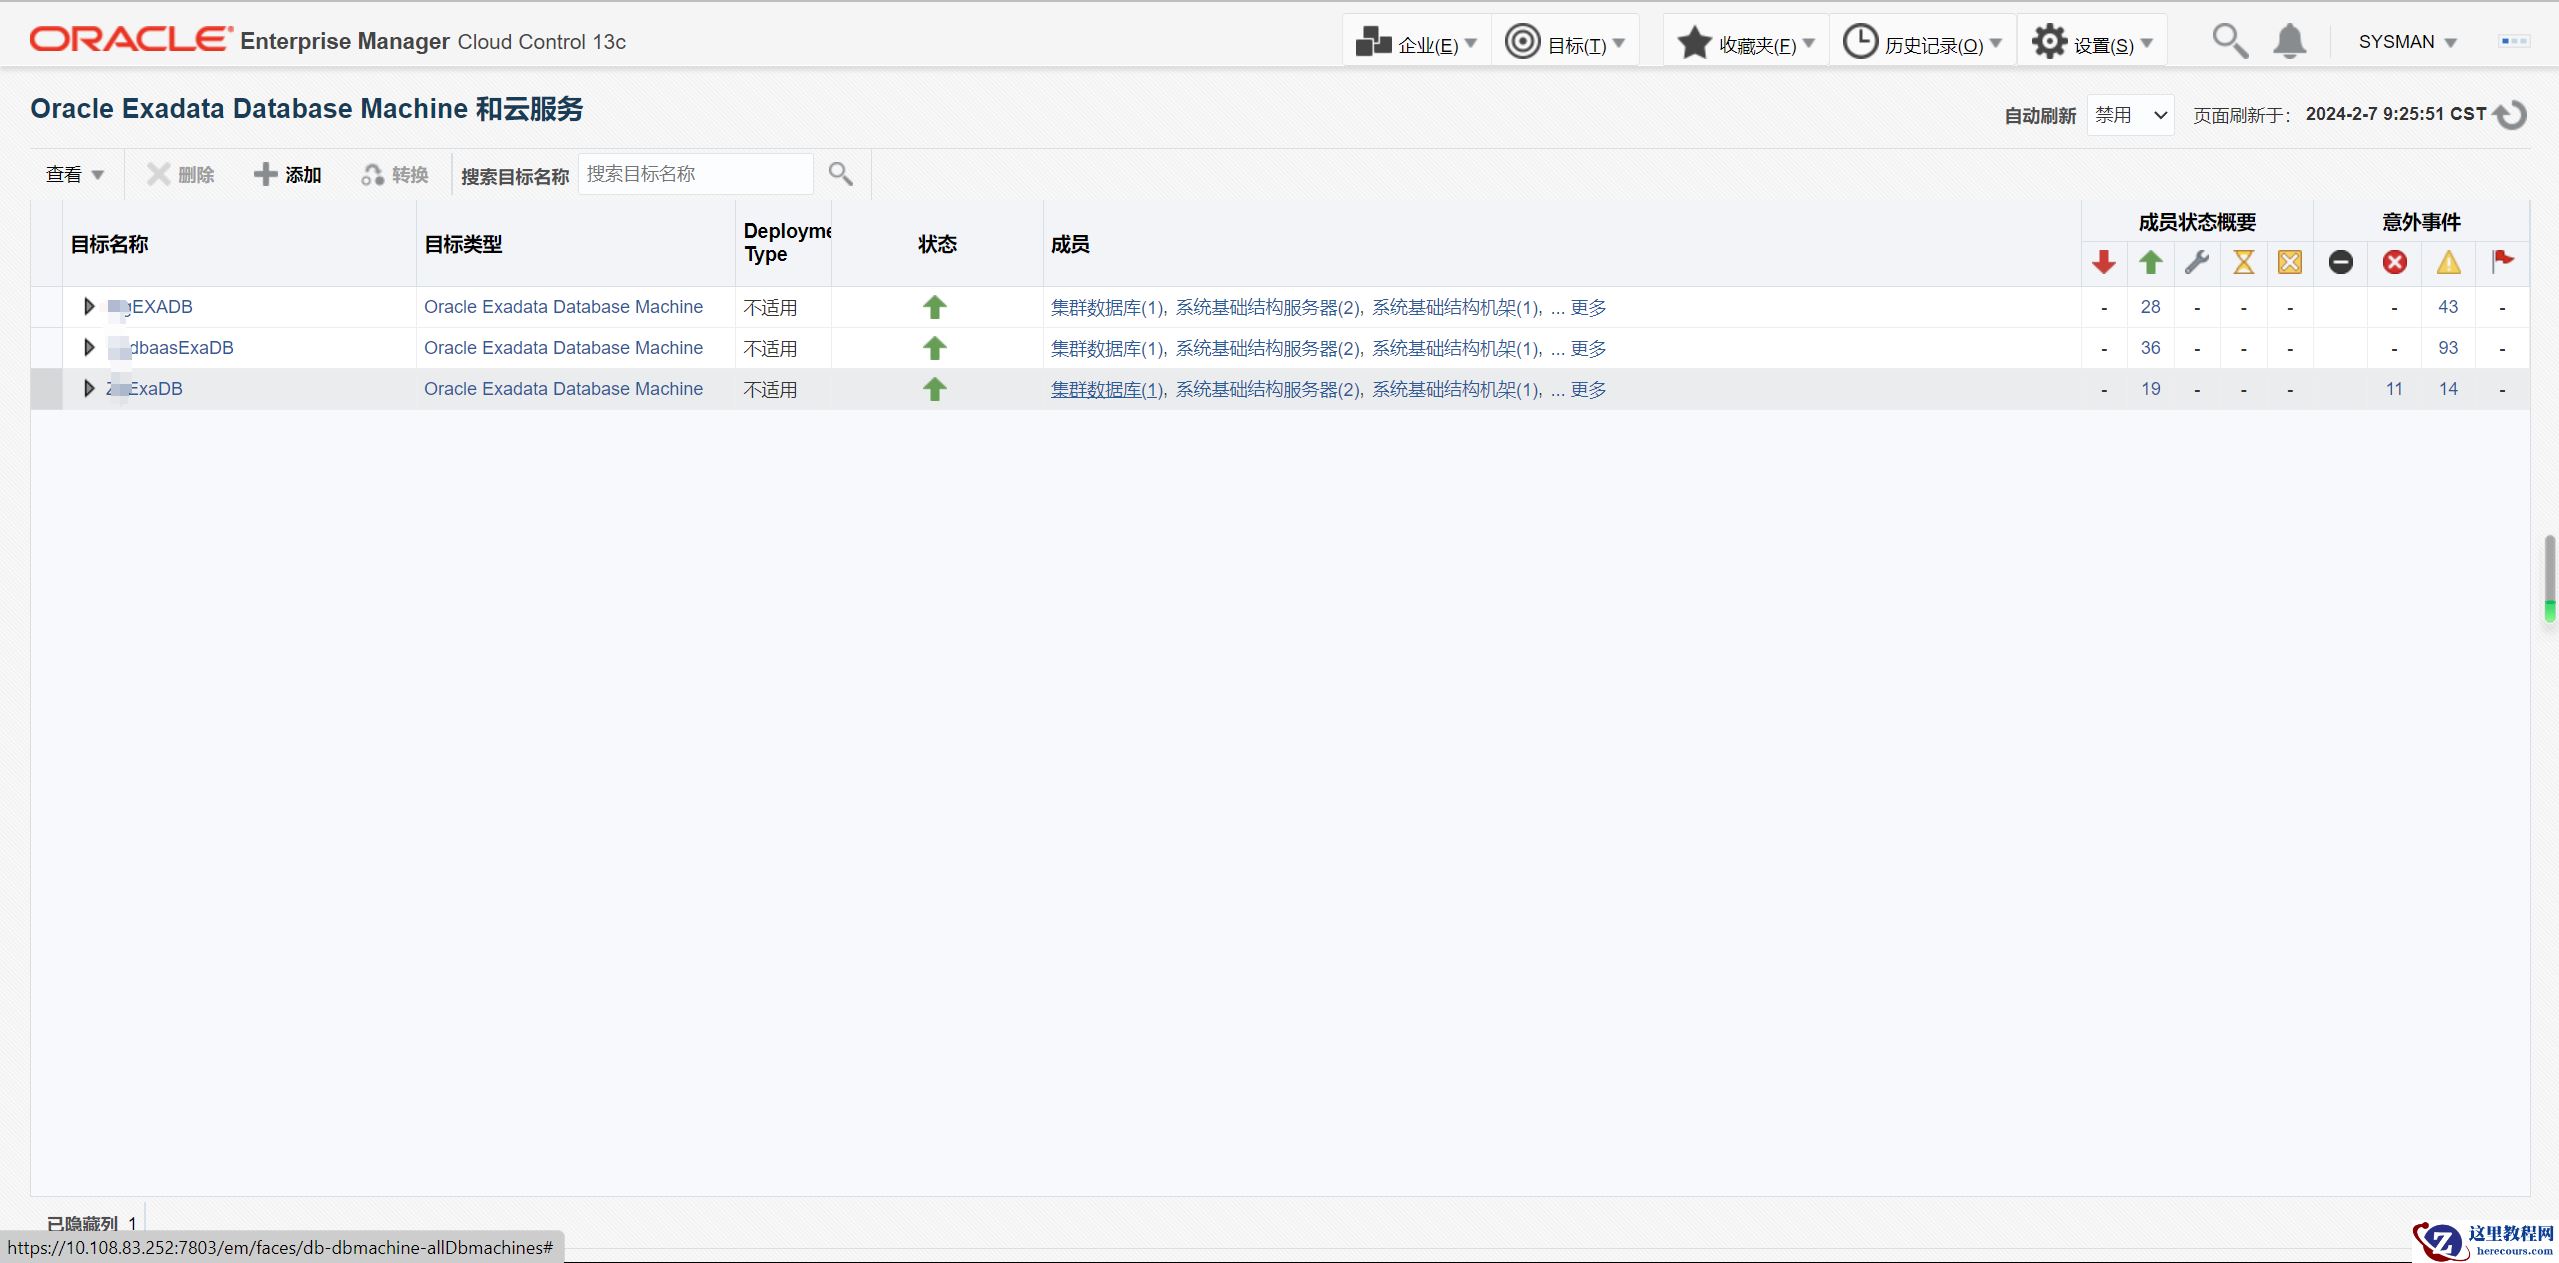Open the 自动刷新 dropdown showing 禁用
Image resolution: width=2559 pixels, height=1263 pixels.
pos(2130,115)
